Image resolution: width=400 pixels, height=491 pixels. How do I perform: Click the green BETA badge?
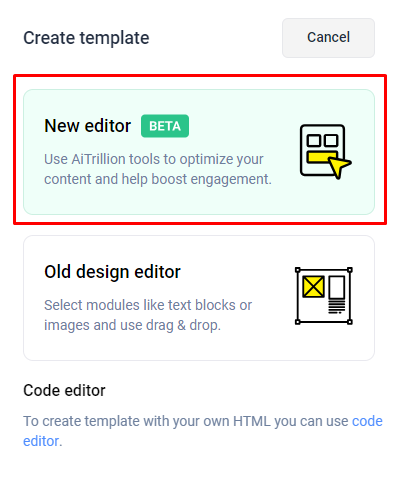[165, 126]
